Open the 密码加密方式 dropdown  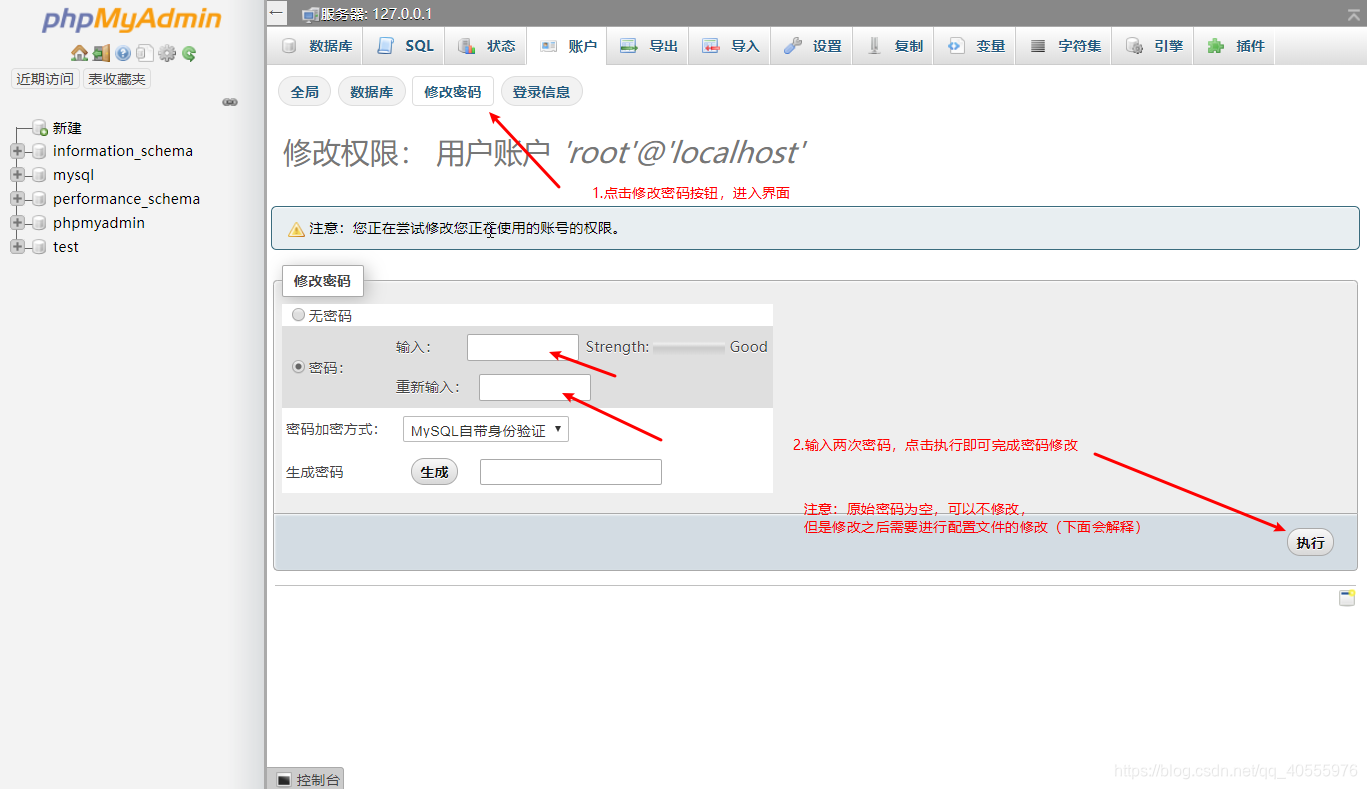486,430
